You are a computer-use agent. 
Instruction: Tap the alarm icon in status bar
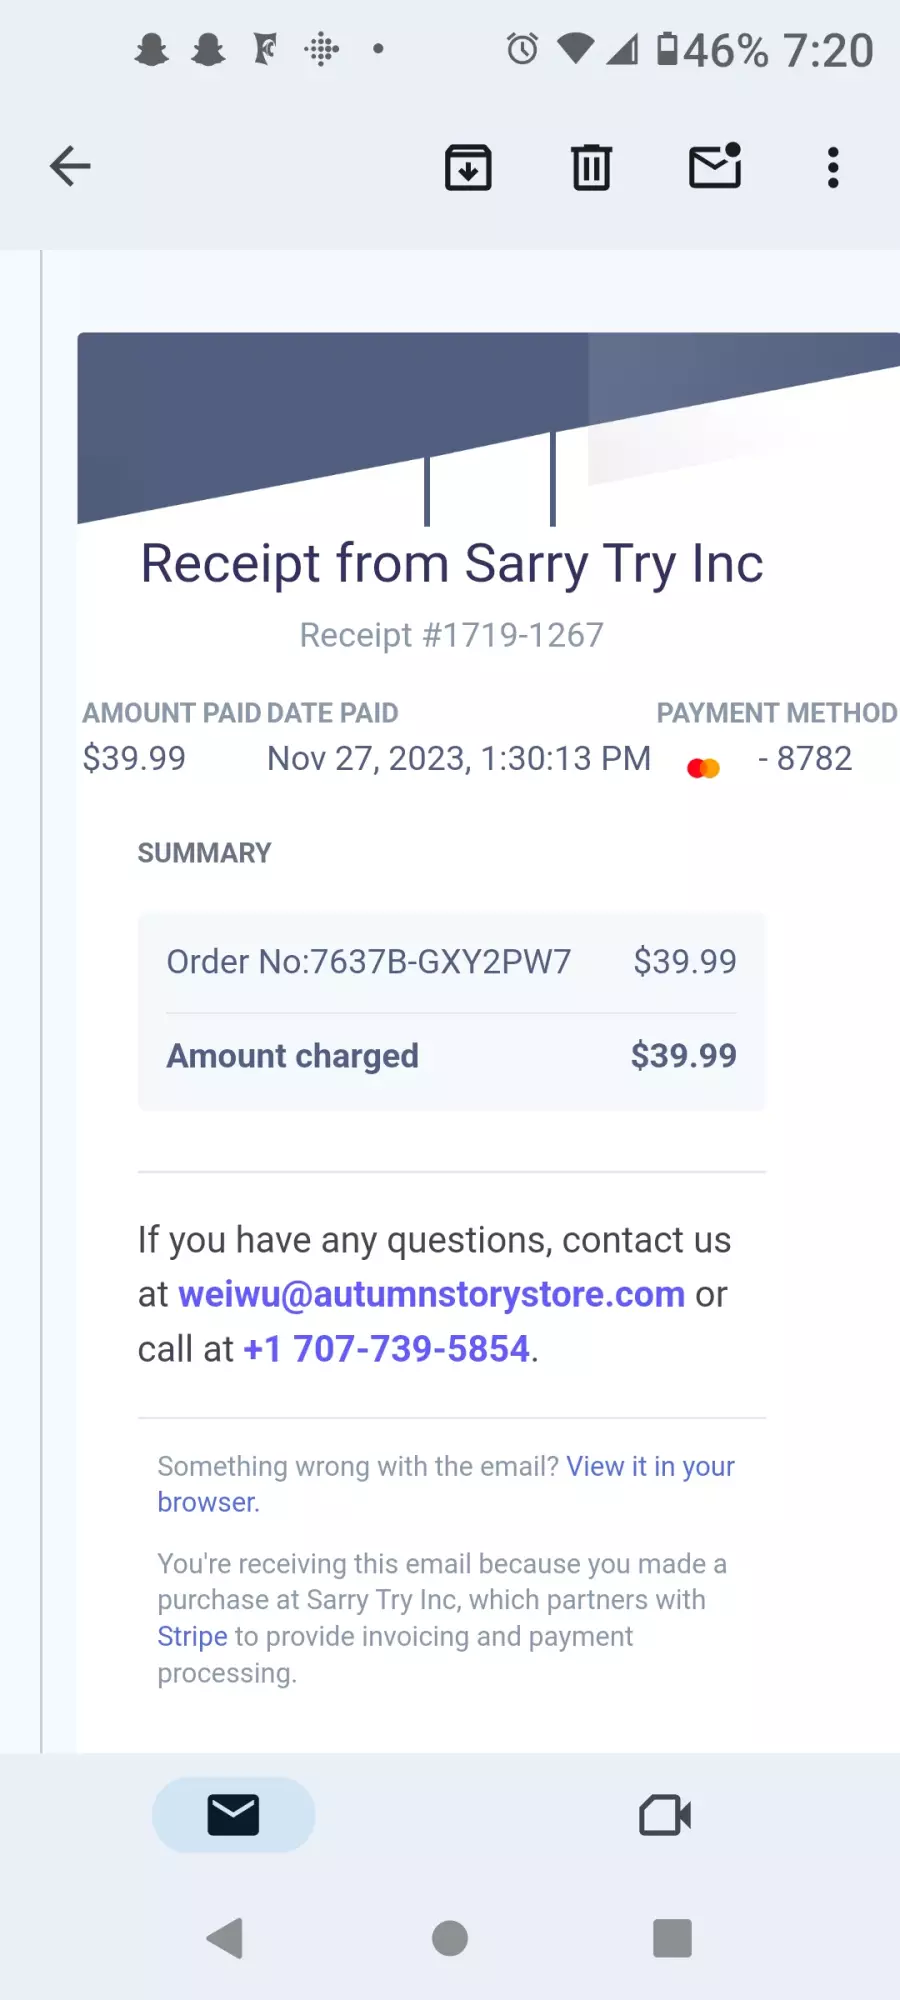coord(522,48)
